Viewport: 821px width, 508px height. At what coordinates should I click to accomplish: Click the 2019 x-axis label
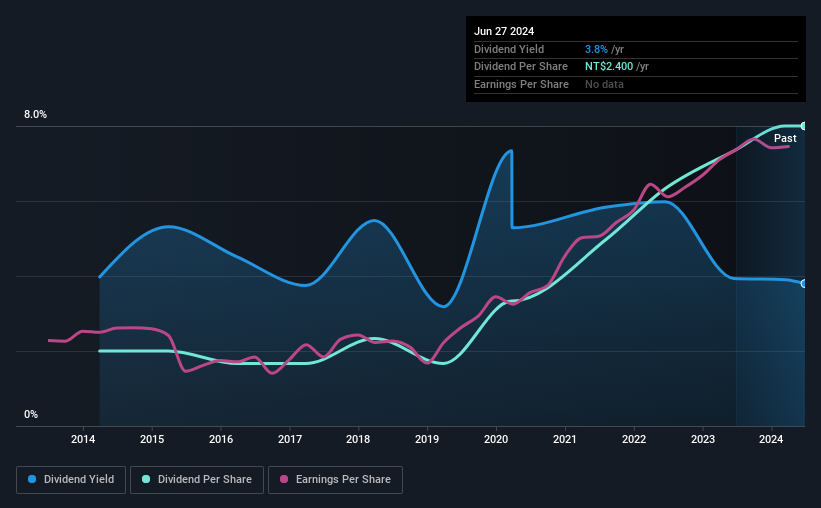(x=427, y=439)
